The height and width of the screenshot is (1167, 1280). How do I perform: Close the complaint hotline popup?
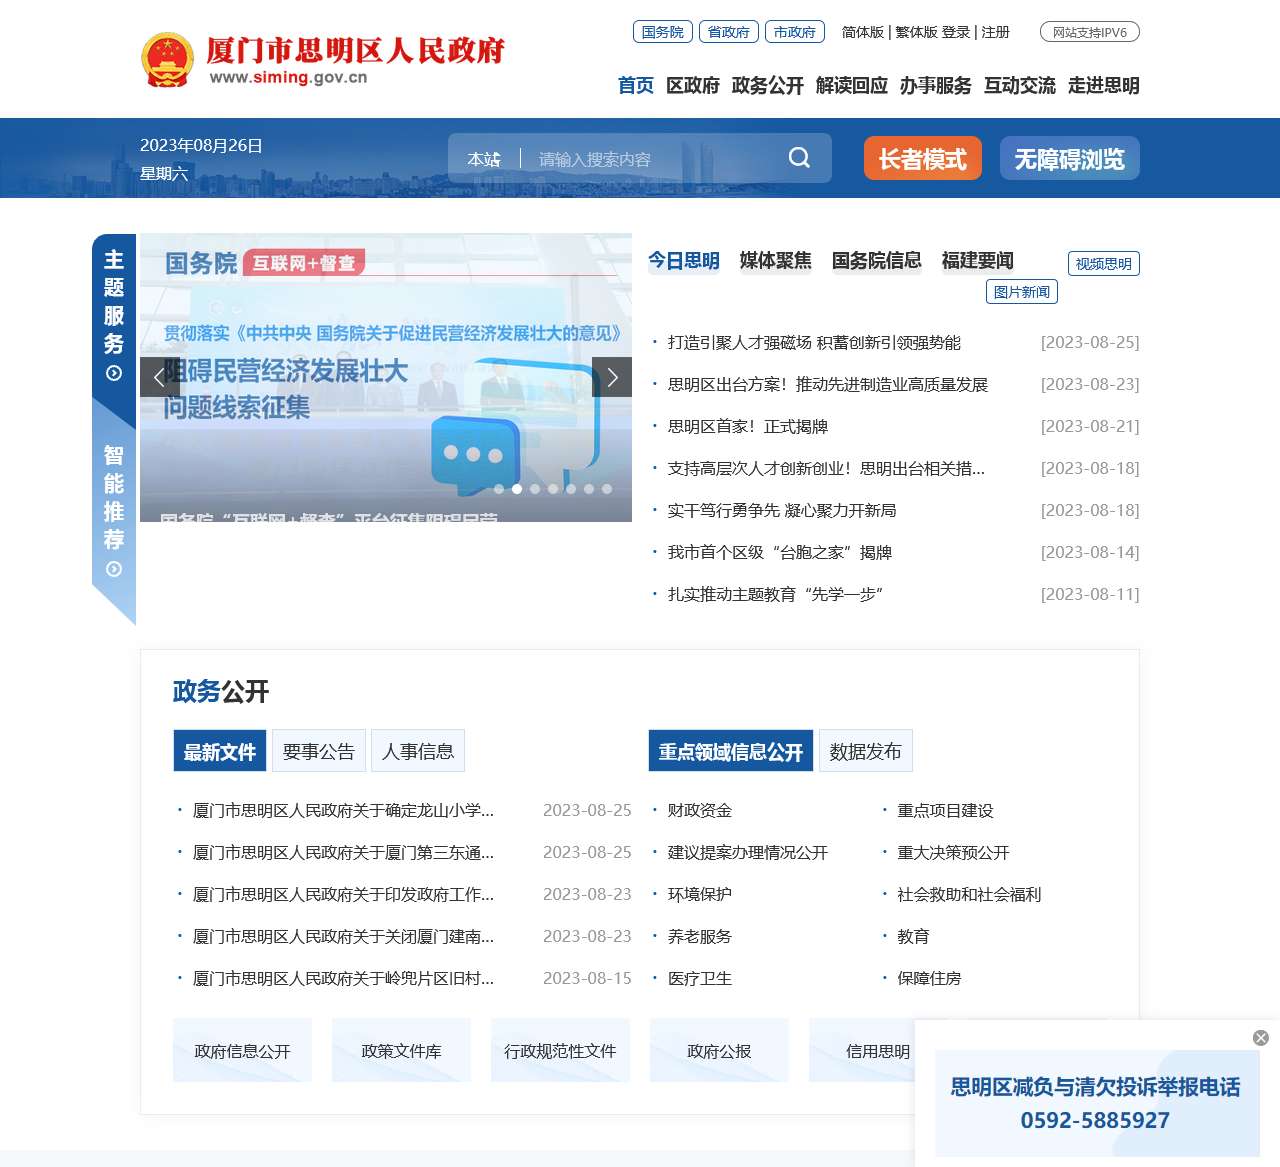[x=1261, y=1038]
